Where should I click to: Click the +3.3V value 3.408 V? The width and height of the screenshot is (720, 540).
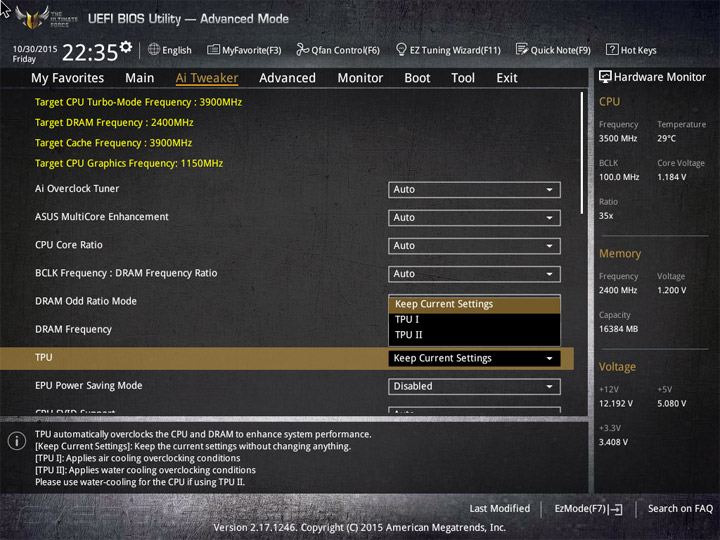coord(613,442)
